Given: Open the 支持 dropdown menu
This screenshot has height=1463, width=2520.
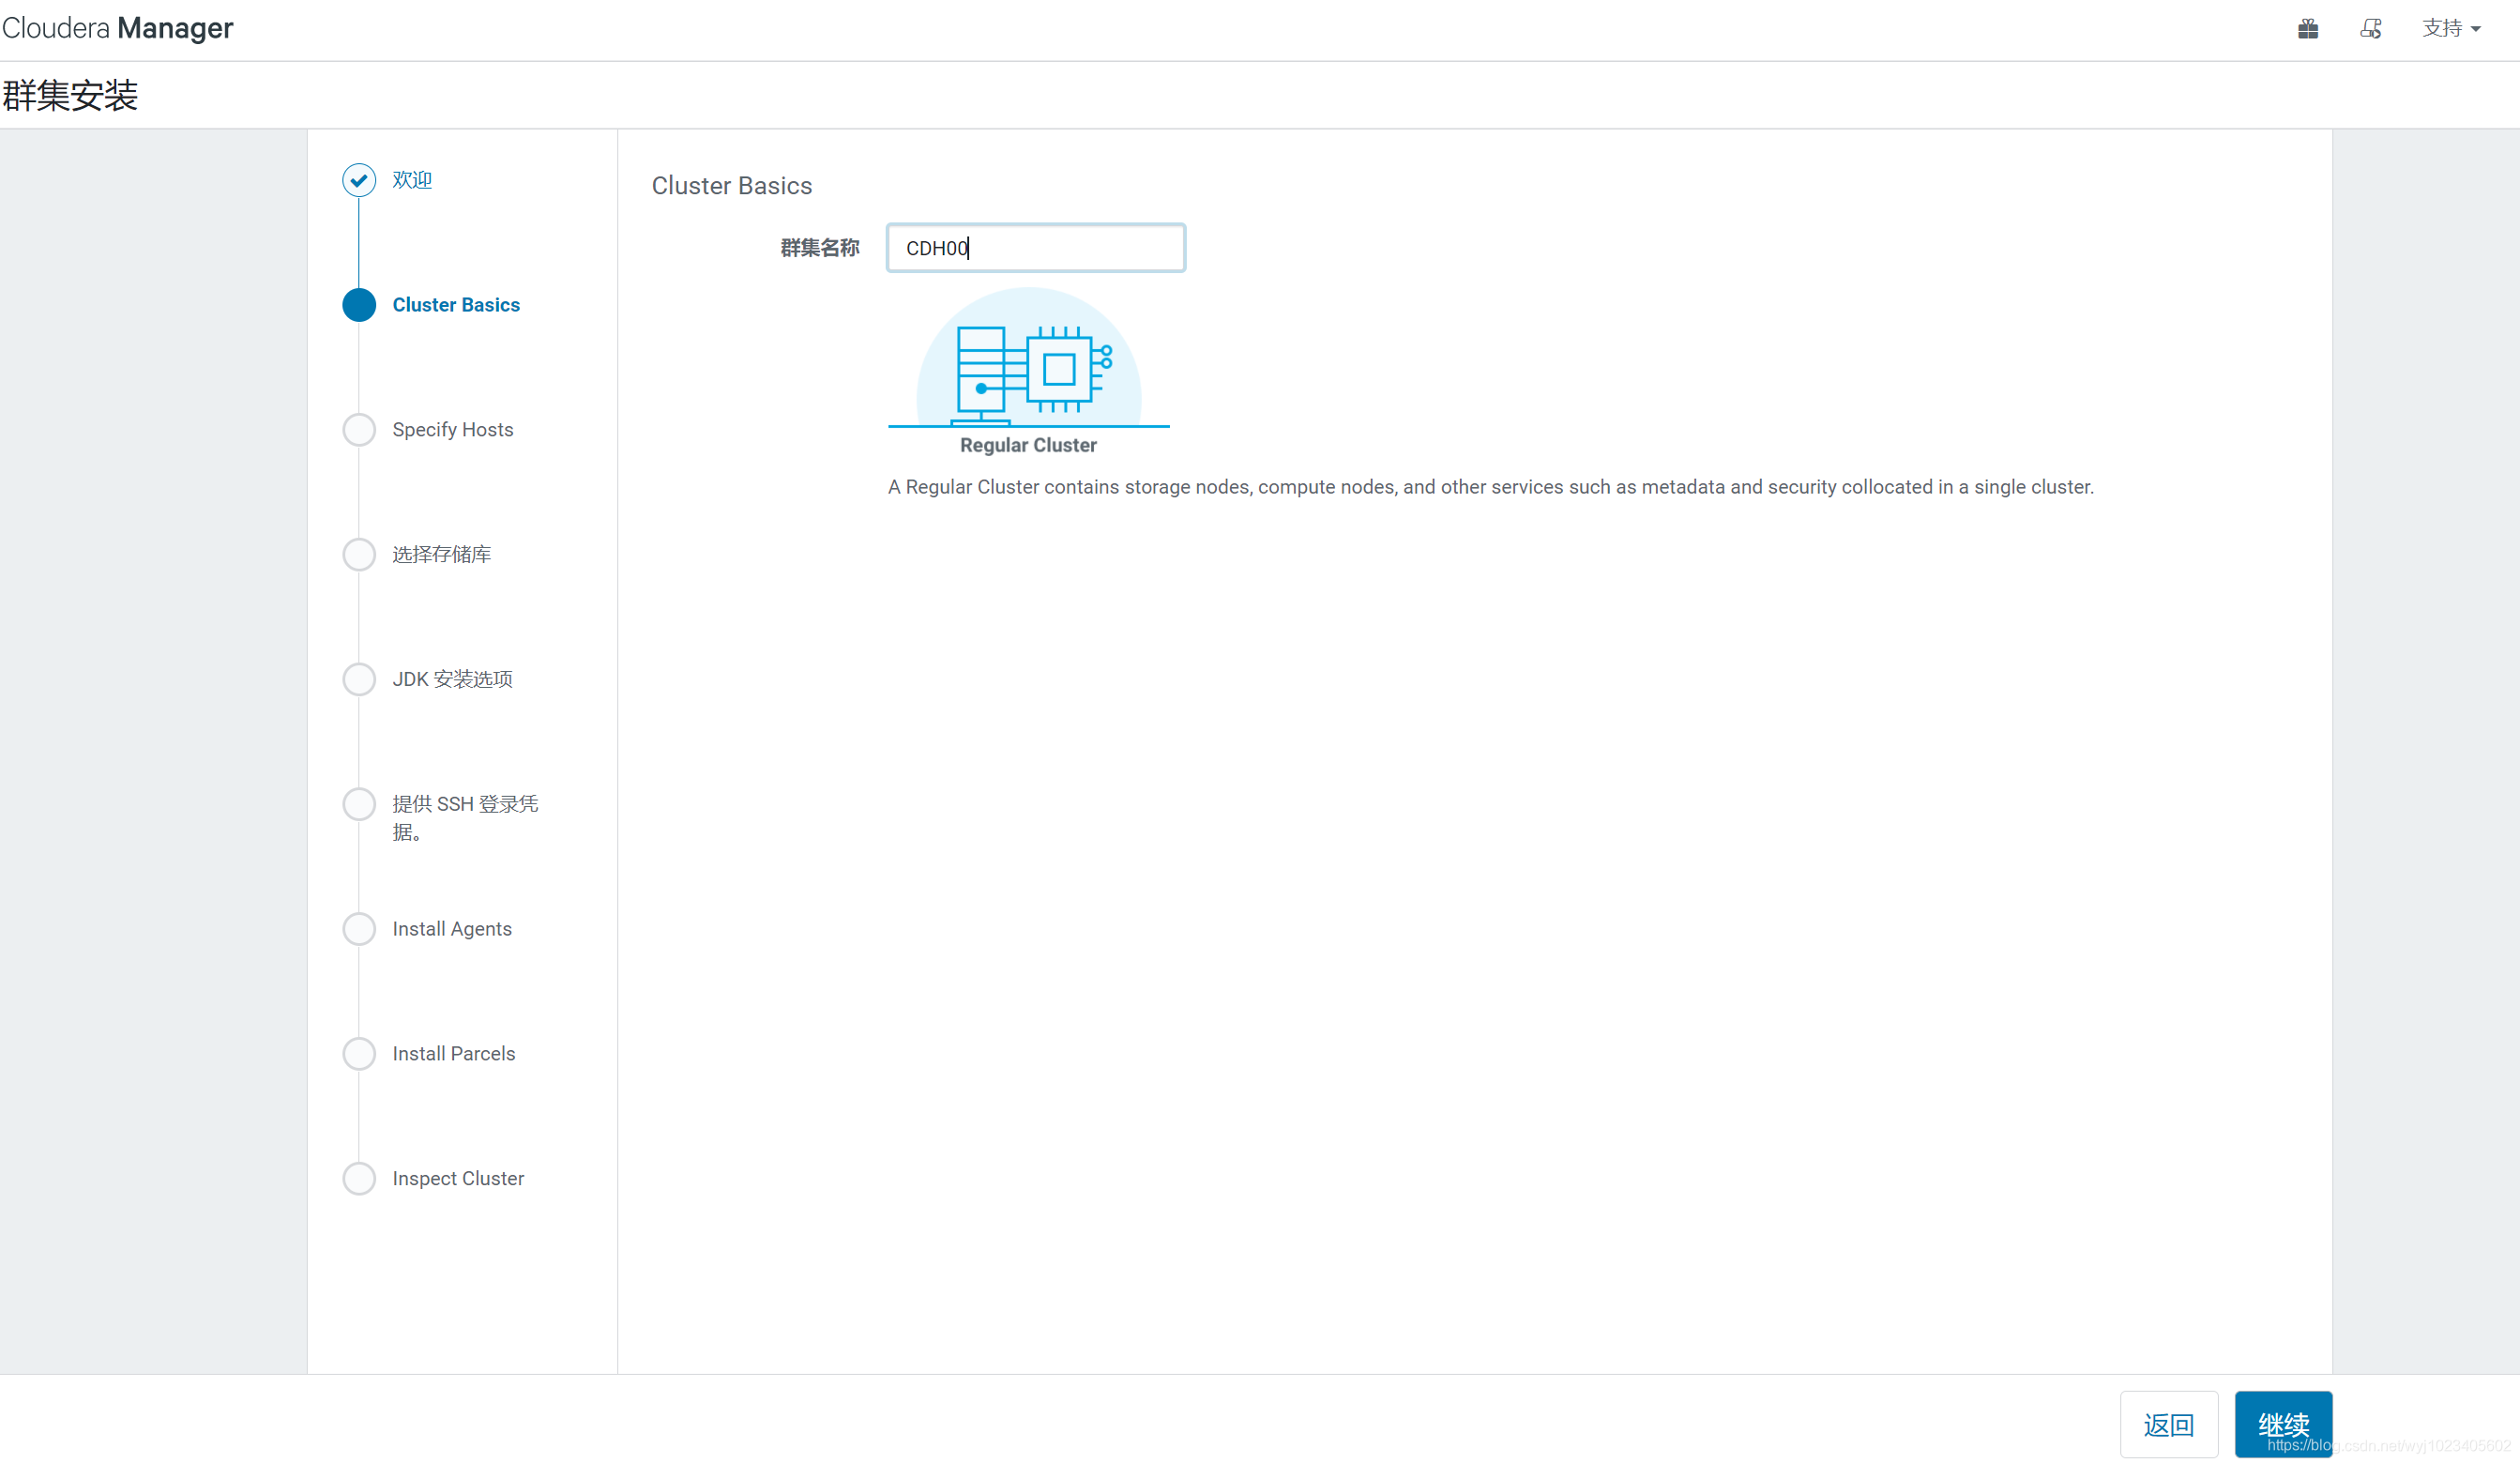Looking at the screenshot, I should click(2451, 29).
